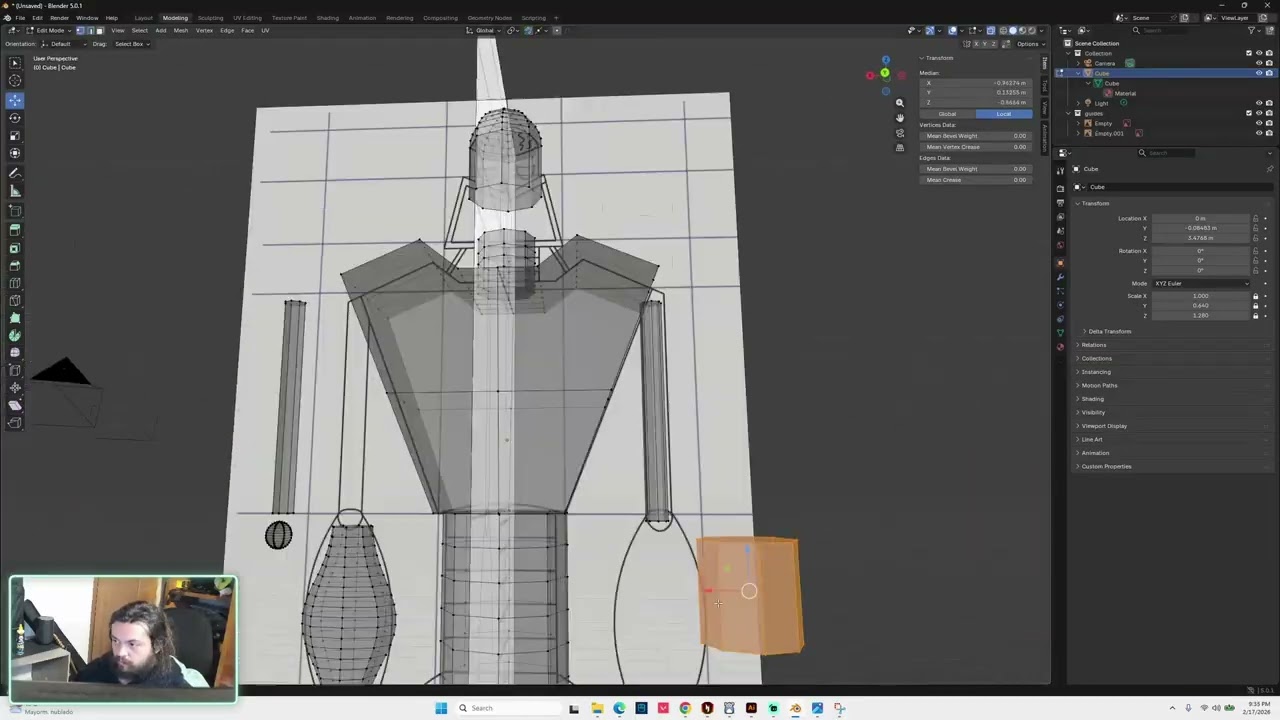
Task: Hide Light with its eye icon
Action: pos(1259,103)
